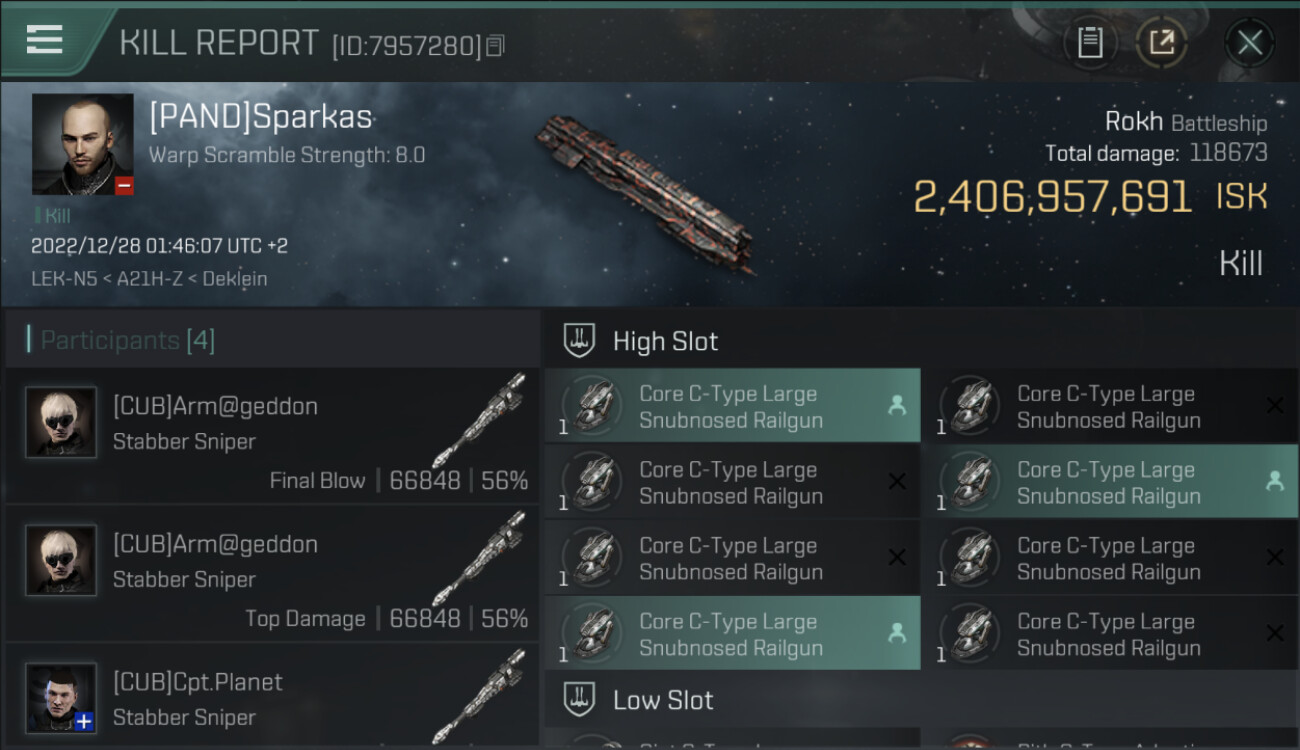Image resolution: width=1300 pixels, height=750 pixels.
Task: Click Final Blow Arm@geddon portrait
Action: pos(61,423)
